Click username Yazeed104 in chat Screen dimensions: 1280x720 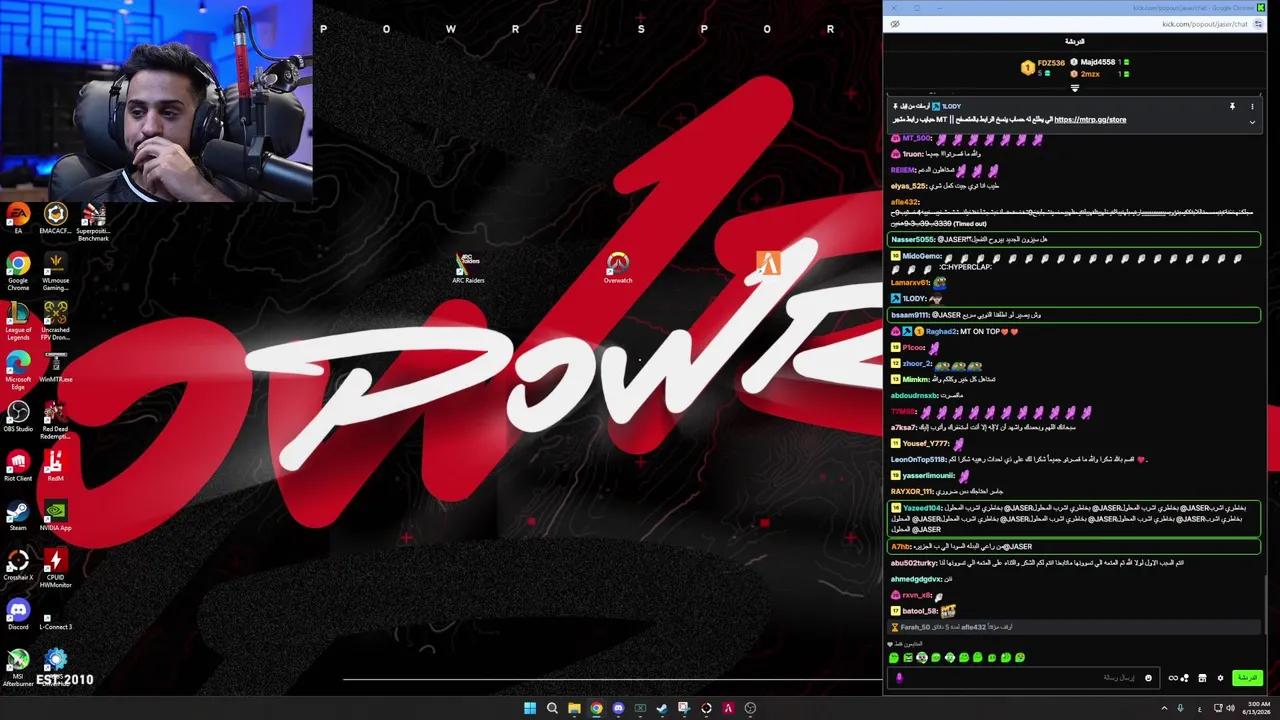(x=922, y=508)
